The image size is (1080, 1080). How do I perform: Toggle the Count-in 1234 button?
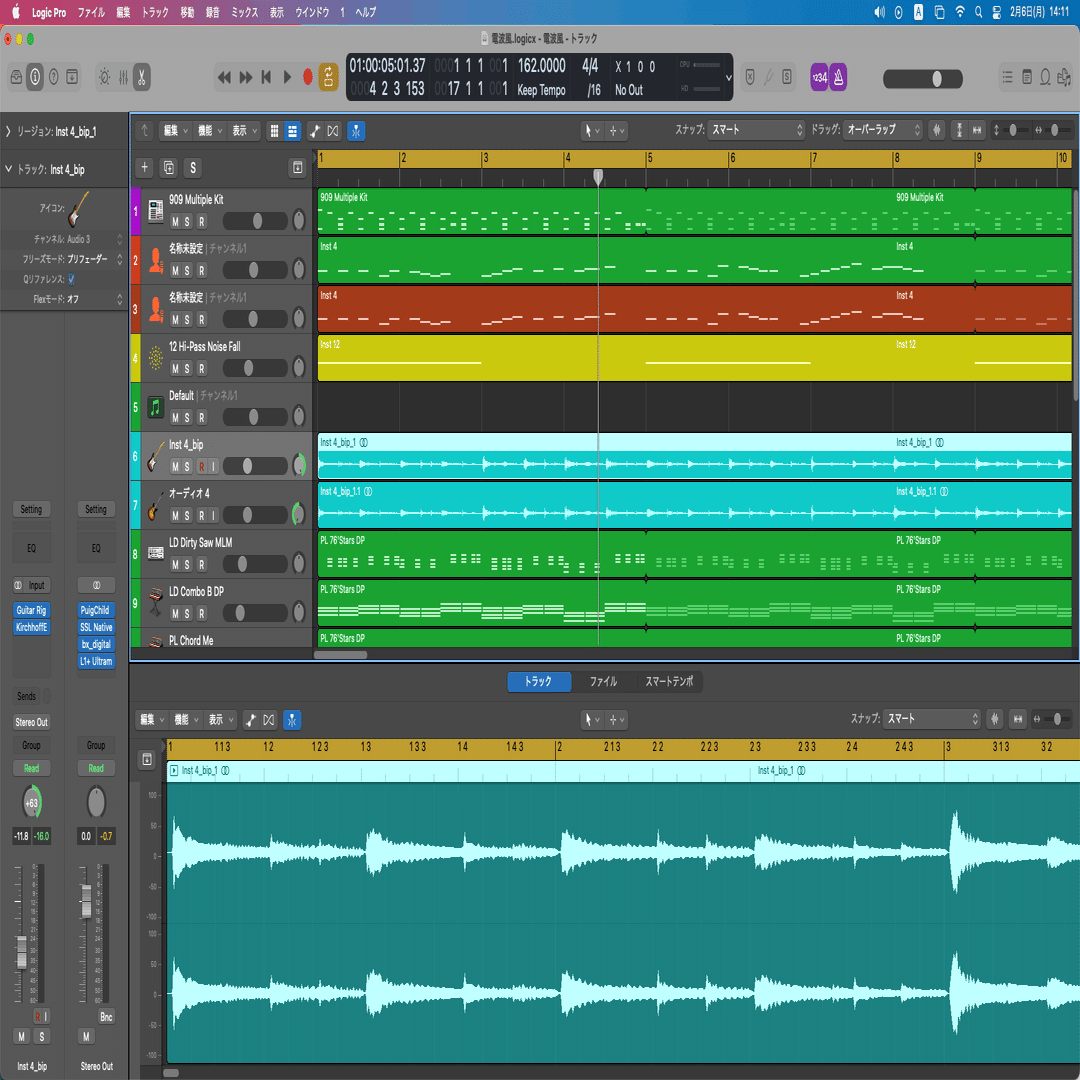(x=820, y=77)
